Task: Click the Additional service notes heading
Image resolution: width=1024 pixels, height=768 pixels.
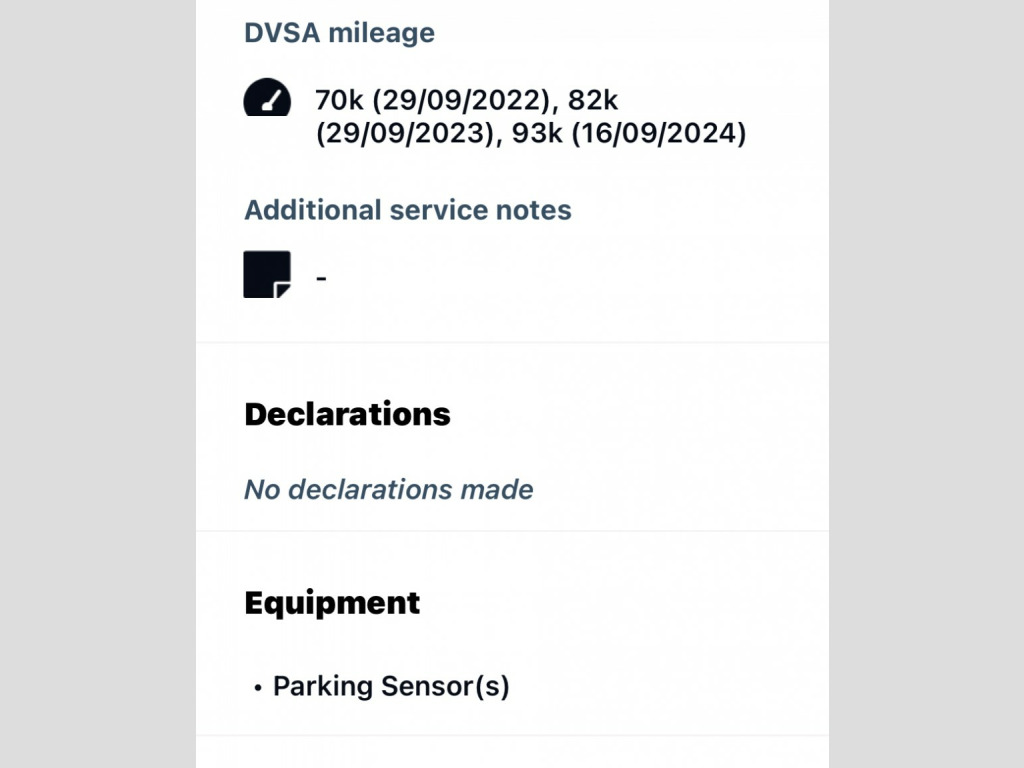Action: [408, 210]
